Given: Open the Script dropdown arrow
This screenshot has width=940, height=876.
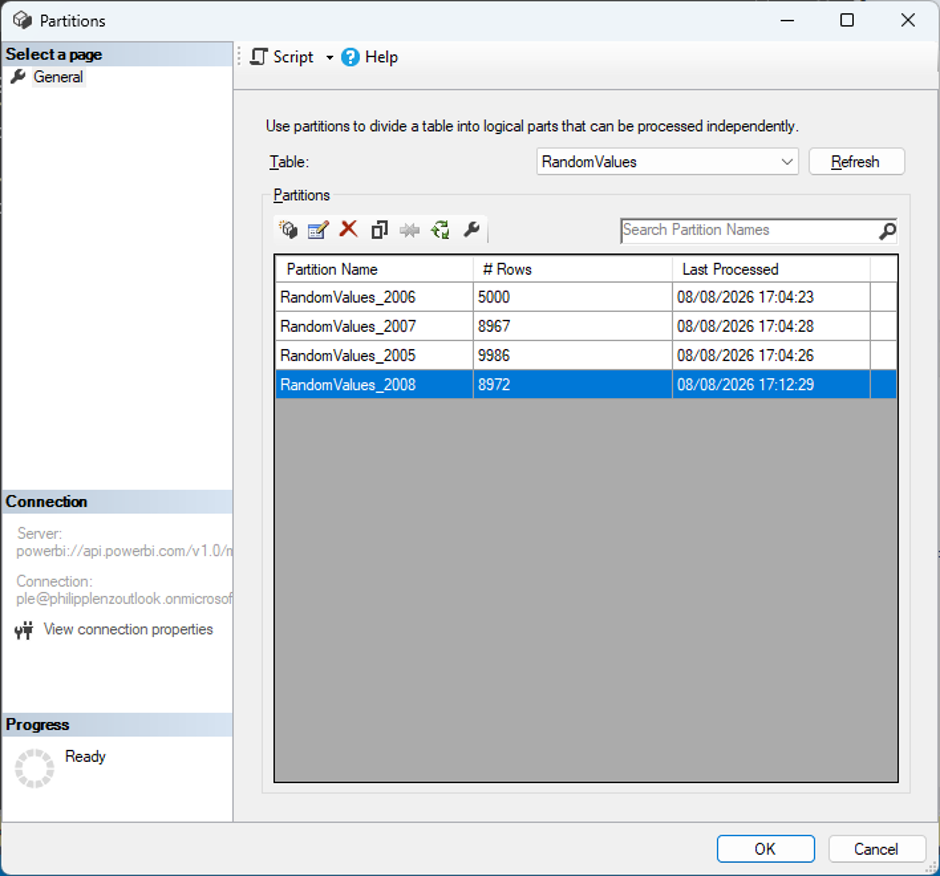Looking at the screenshot, I should tap(329, 58).
